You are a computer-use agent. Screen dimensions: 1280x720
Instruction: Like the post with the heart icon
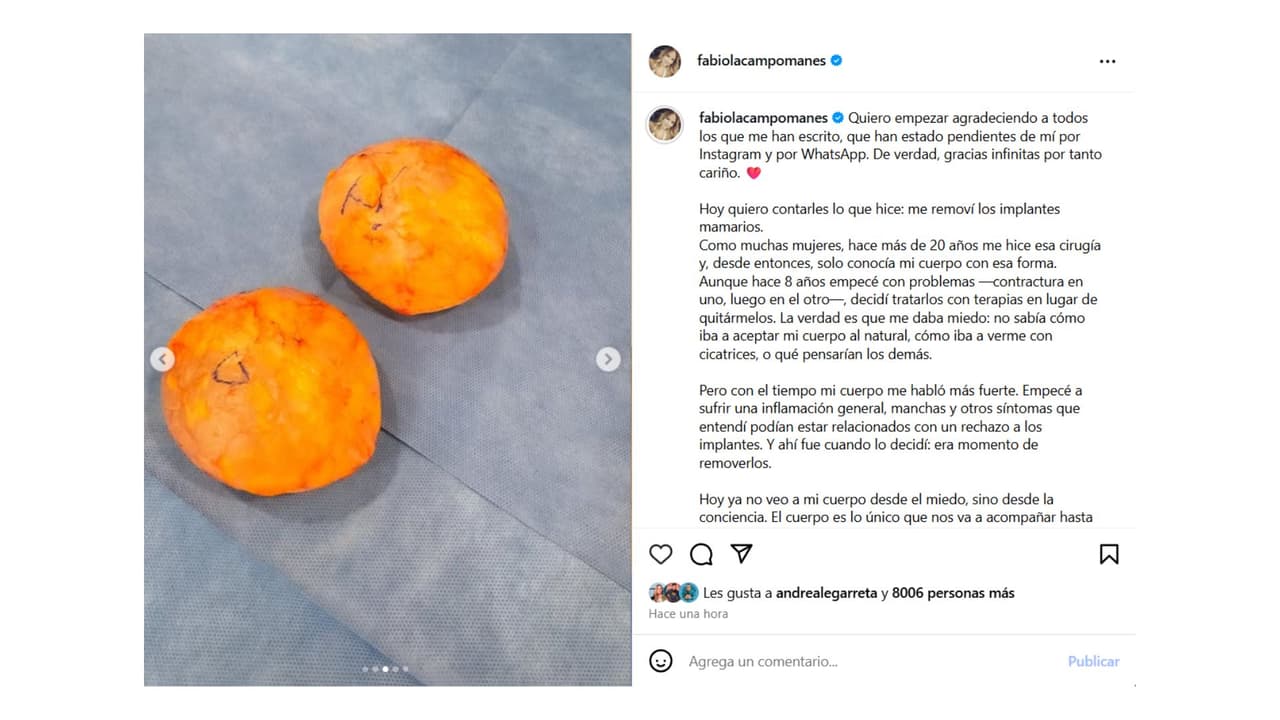pos(661,554)
